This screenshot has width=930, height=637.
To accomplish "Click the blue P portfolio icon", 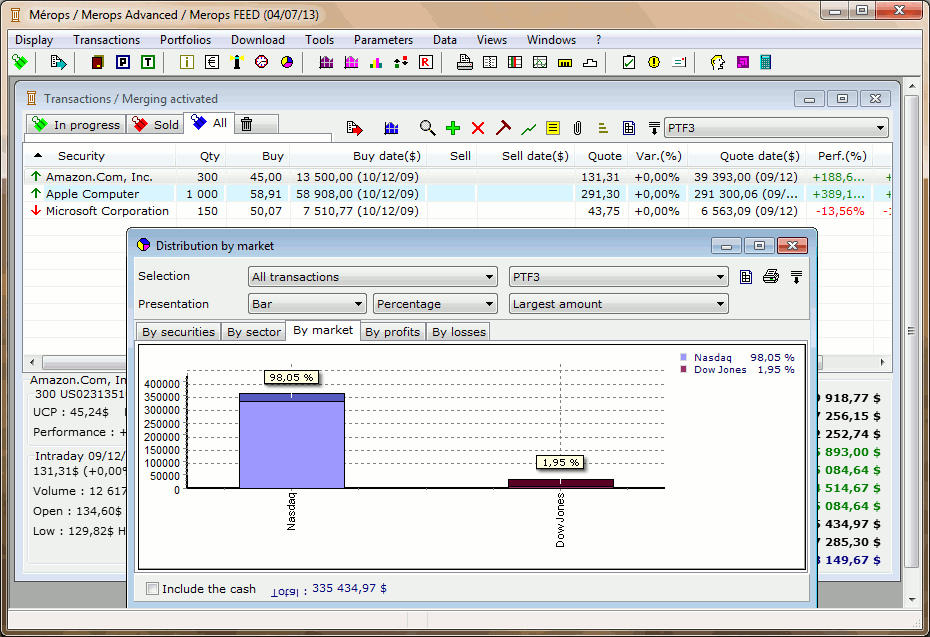I will pyautogui.click(x=123, y=62).
